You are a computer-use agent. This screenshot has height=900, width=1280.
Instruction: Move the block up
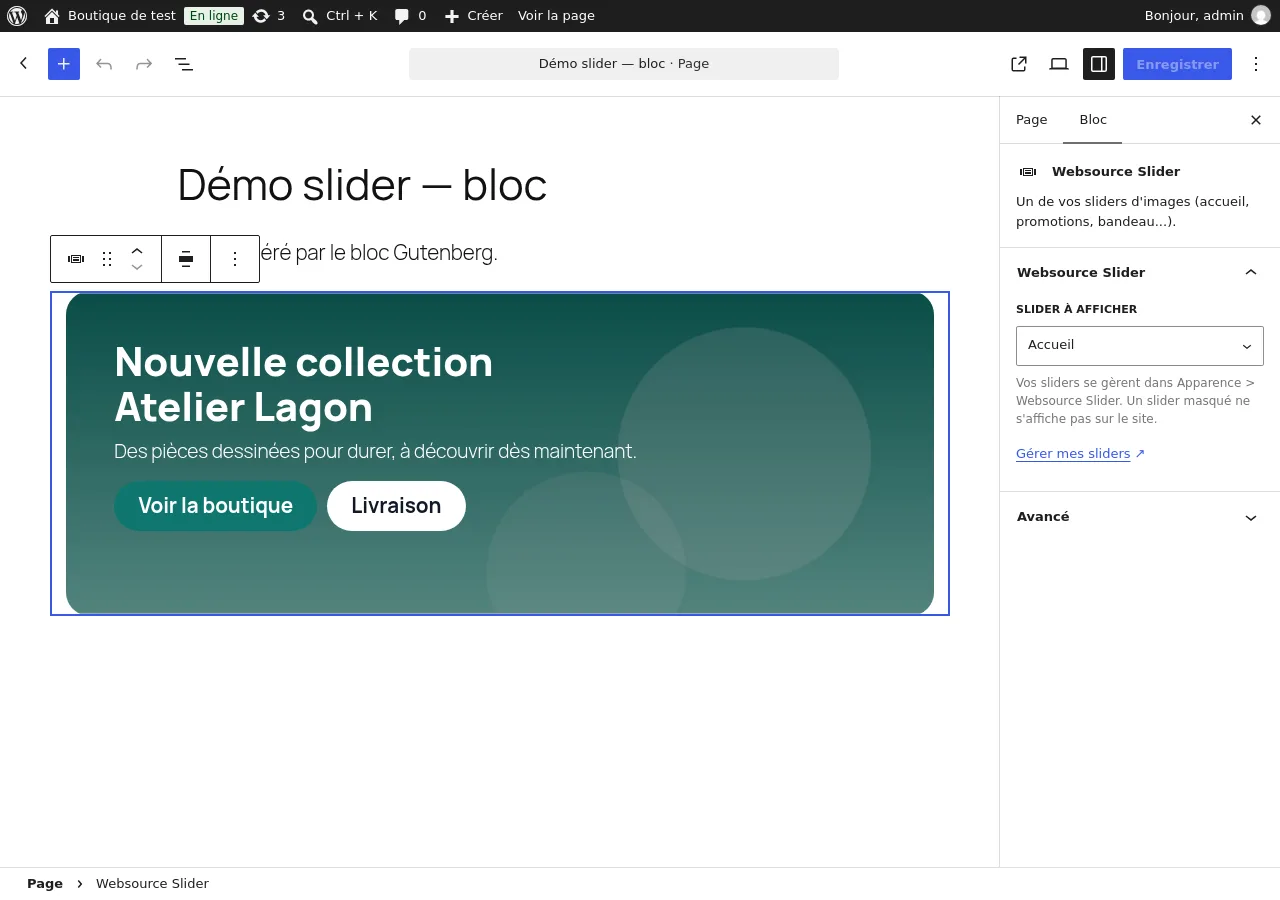(x=137, y=251)
